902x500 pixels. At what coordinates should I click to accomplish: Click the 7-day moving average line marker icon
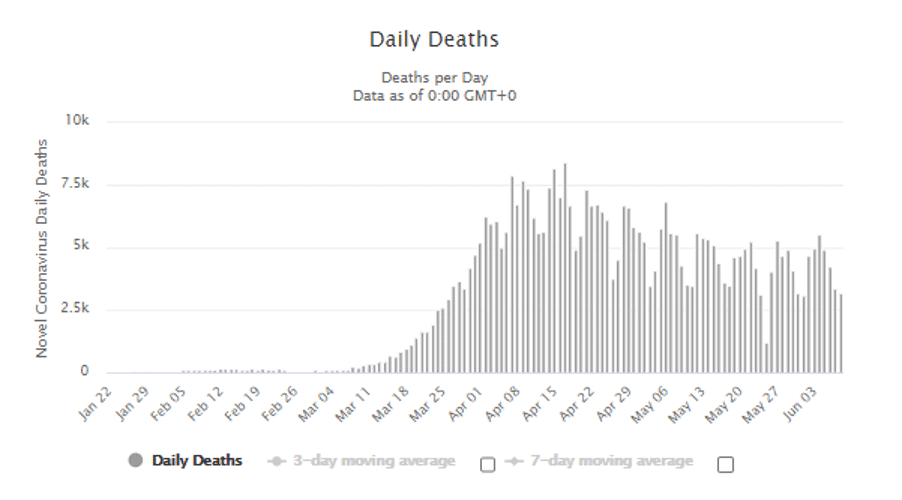tap(514, 461)
